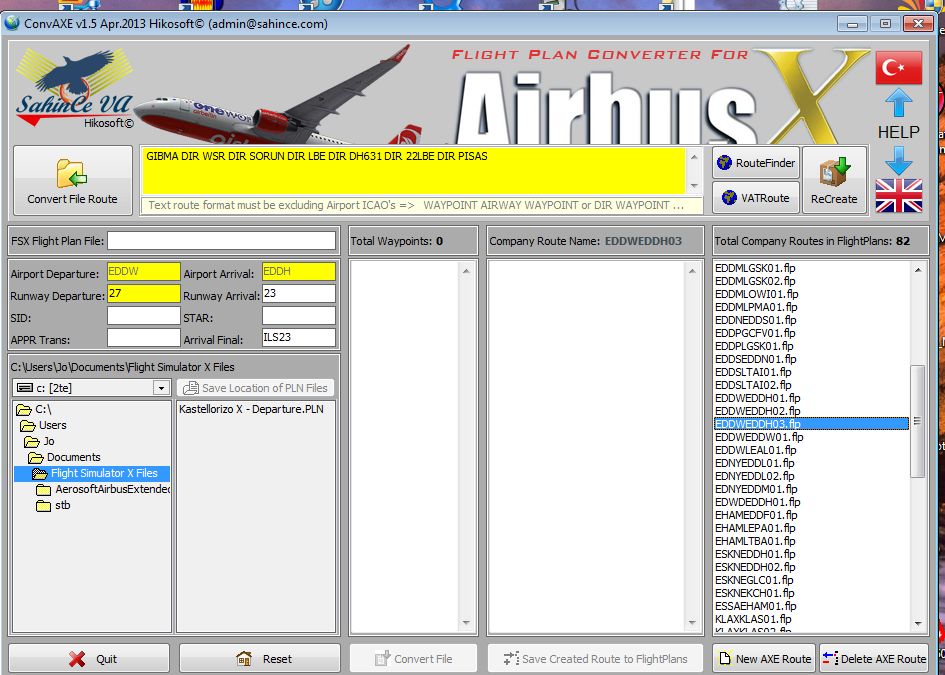Click Save Location of PLN Files
The height and width of the screenshot is (675, 945).
coord(256,388)
